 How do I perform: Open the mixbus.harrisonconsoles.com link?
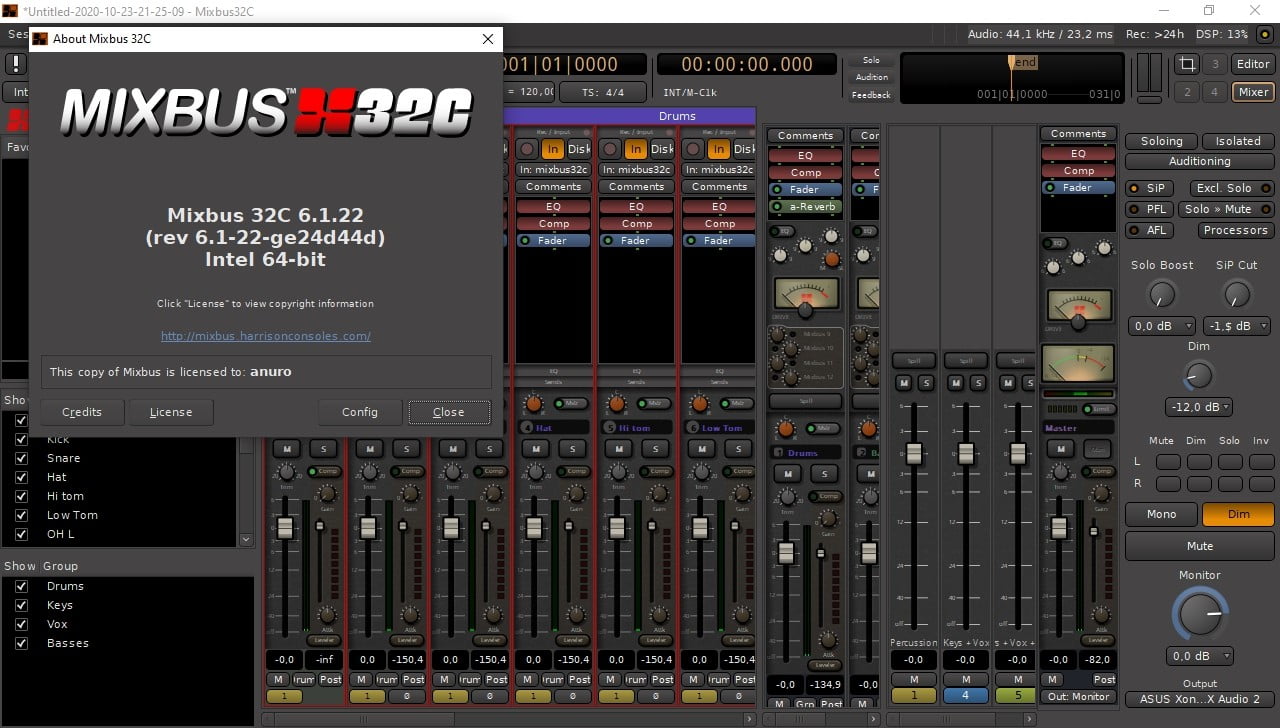pyautogui.click(x=266, y=336)
